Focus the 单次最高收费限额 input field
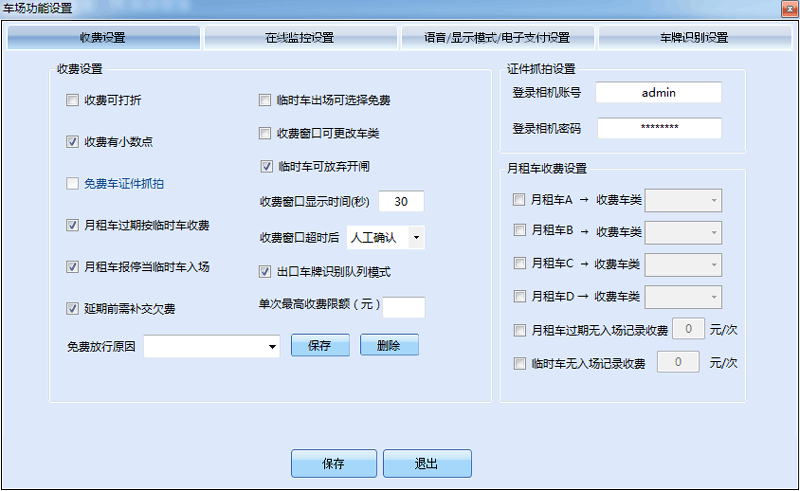 pos(404,307)
